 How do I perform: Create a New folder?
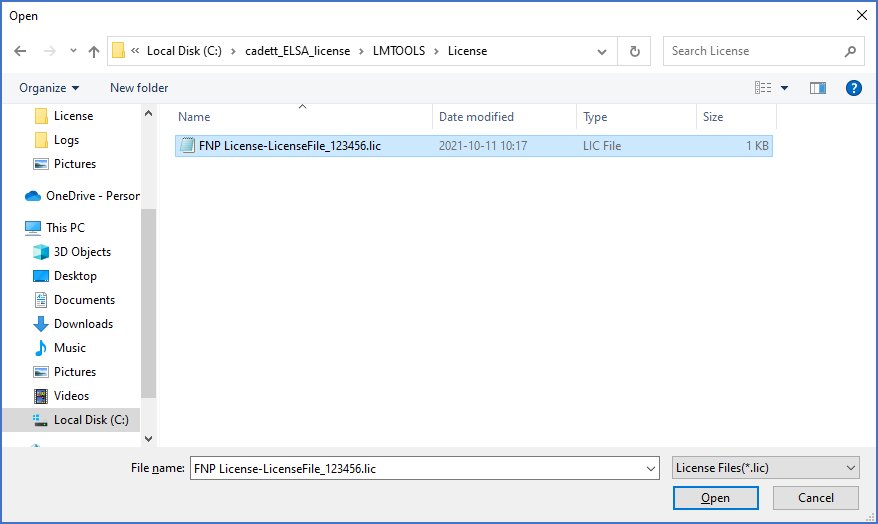point(139,88)
